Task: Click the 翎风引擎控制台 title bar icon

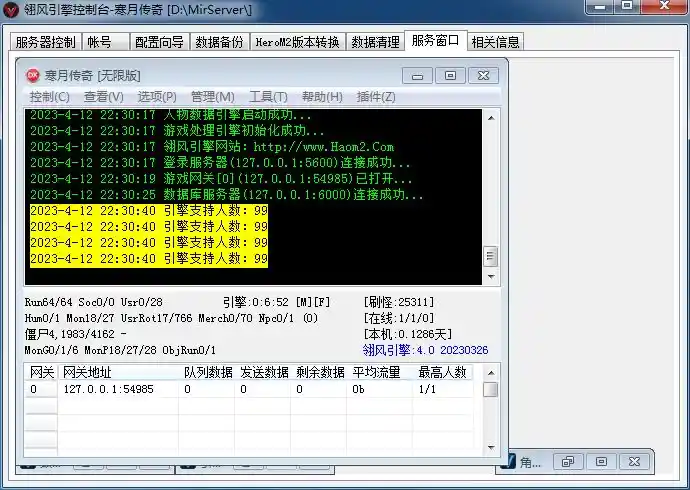Action: [11, 10]
